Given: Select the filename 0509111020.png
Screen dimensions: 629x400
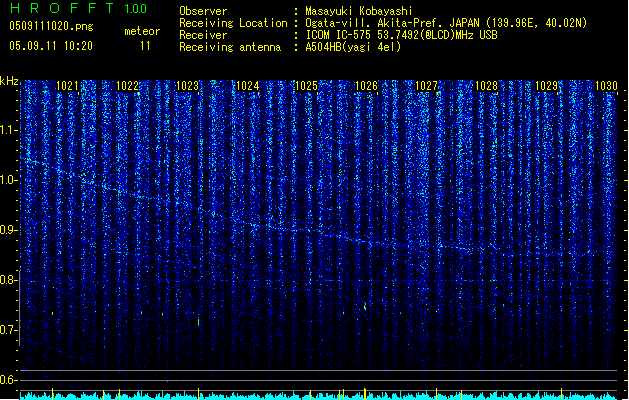Looking at the screenshot, I should pyautogui.click(x=51, y=26).
